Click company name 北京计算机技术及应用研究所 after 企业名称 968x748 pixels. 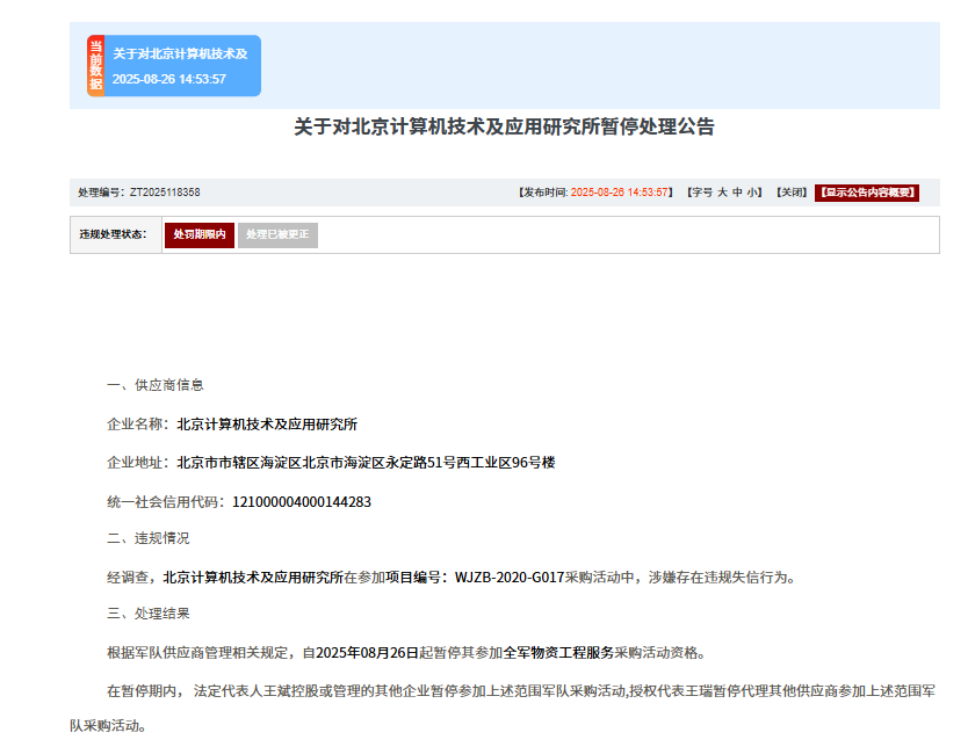(267, 424)
